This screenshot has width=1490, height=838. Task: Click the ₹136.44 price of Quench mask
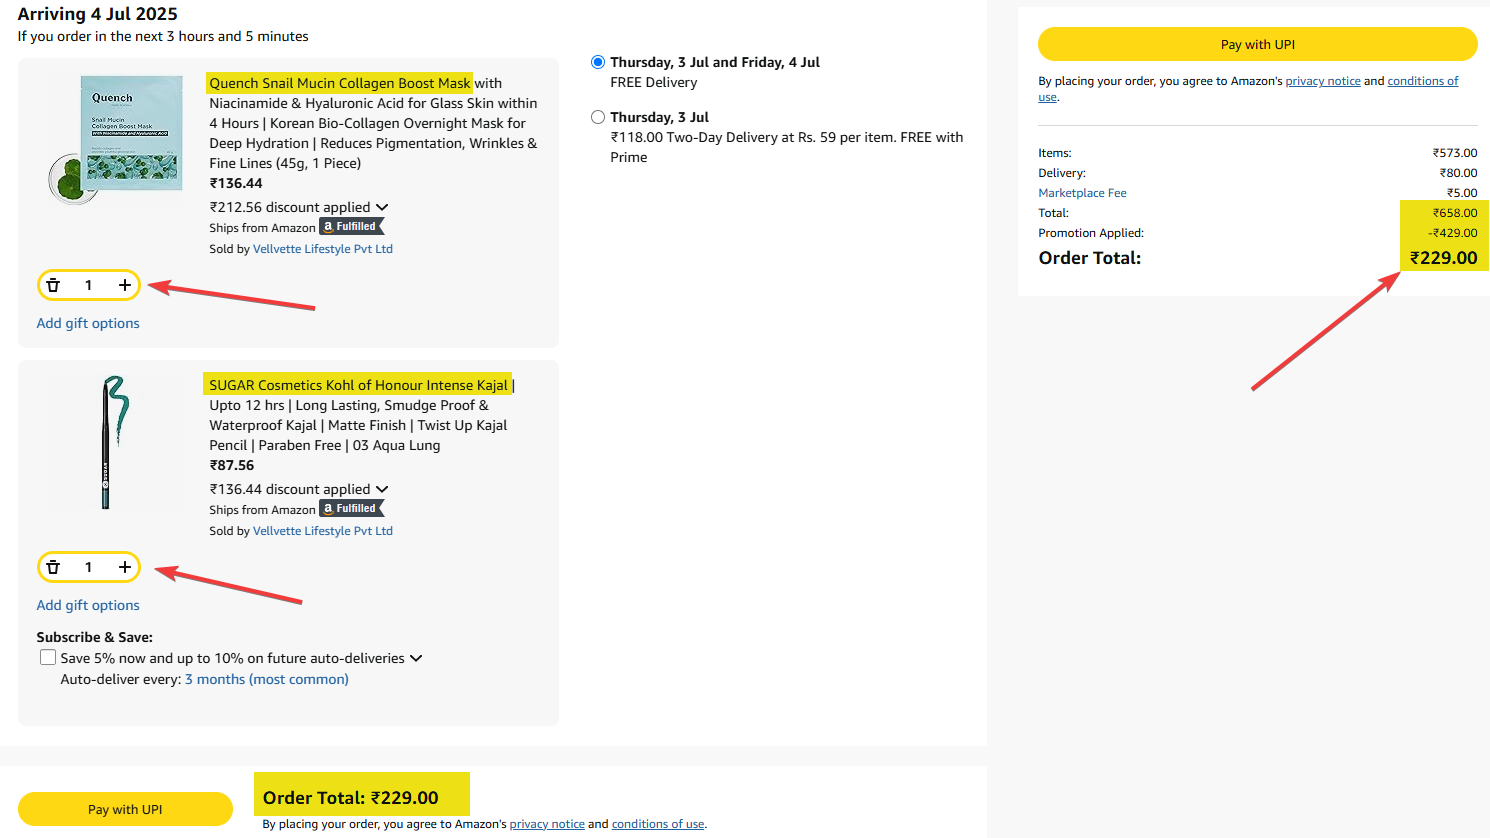236,183
